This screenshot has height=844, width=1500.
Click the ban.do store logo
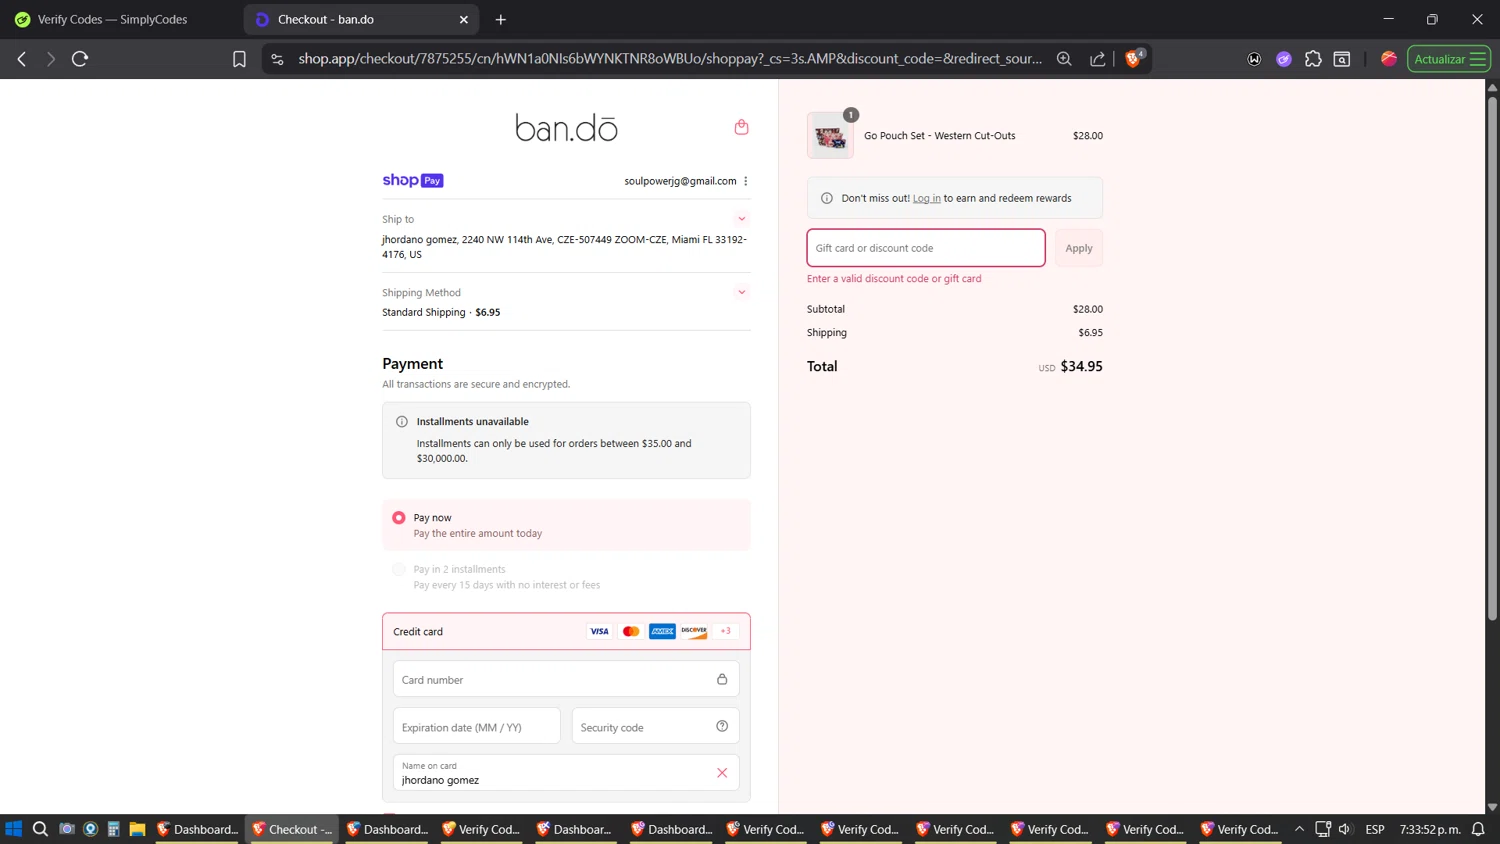[x=566, y=128]
